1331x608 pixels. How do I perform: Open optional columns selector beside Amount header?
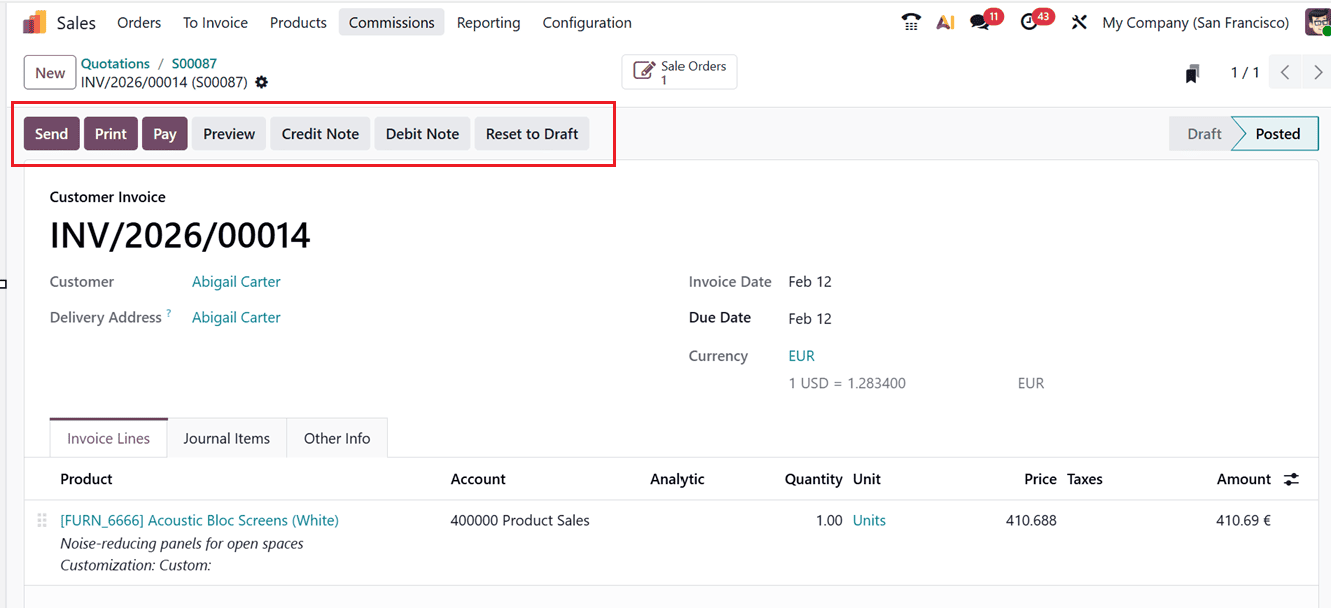[x=1290, y=479]
